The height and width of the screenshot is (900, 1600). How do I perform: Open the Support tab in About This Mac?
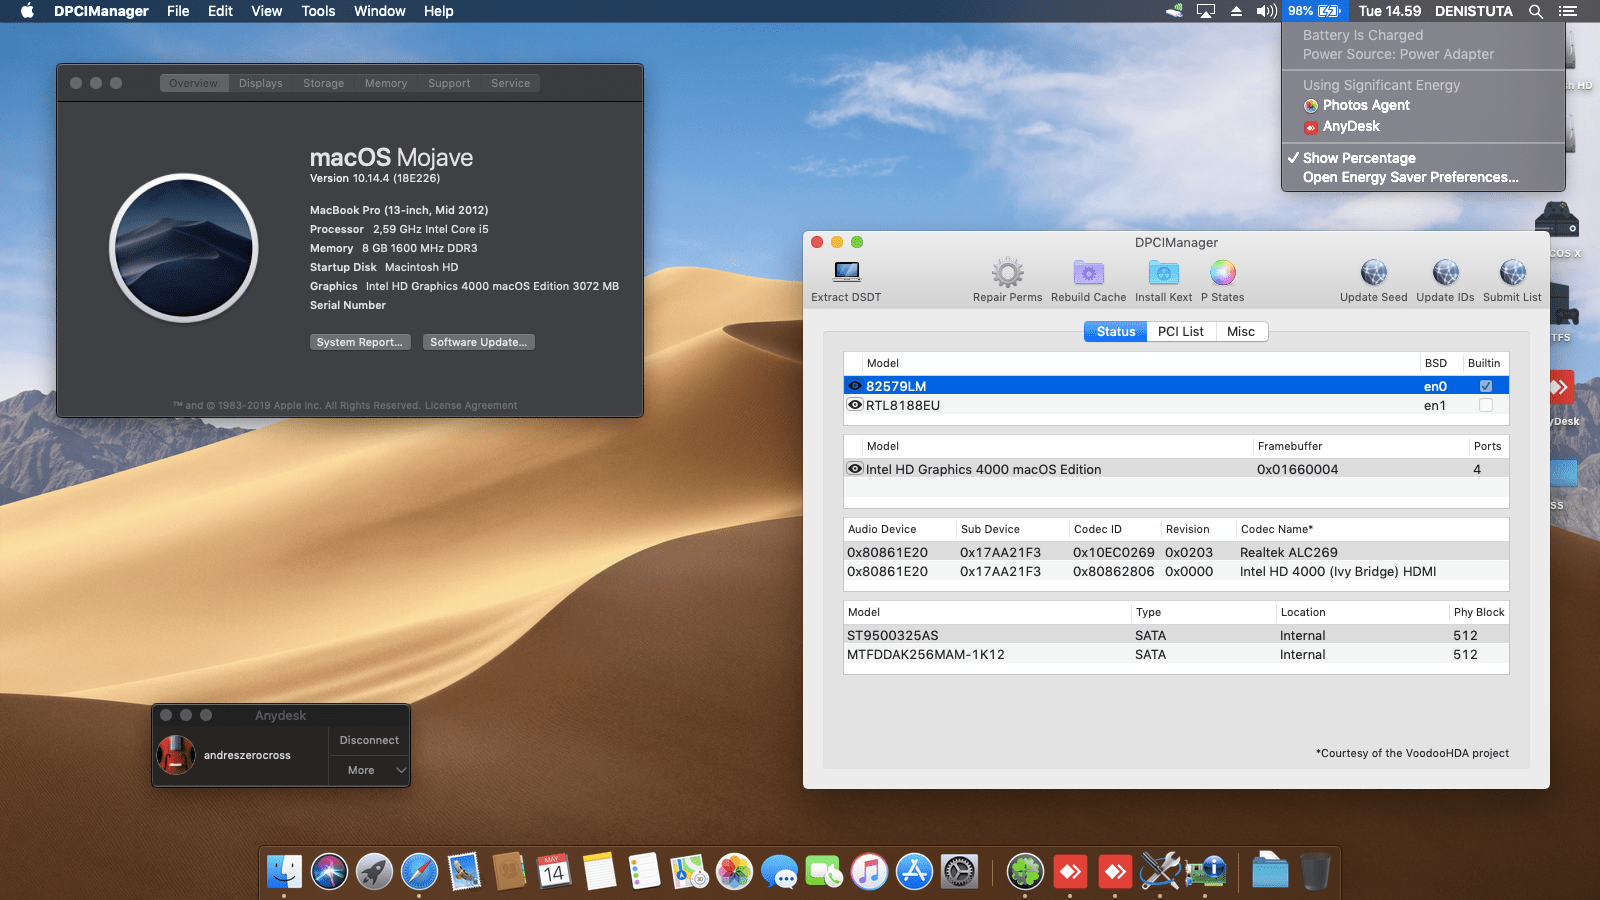coord(449,83)
